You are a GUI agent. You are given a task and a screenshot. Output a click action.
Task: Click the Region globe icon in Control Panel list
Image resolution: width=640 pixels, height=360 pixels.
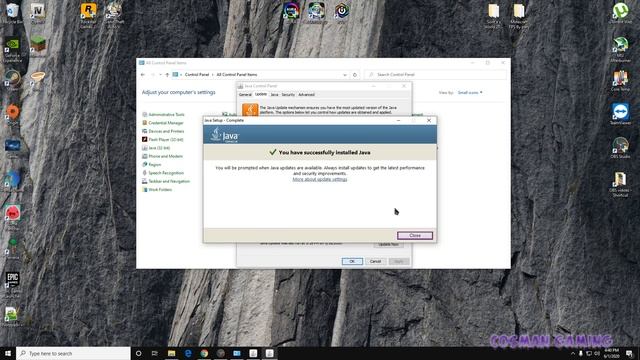pos(144,164)
